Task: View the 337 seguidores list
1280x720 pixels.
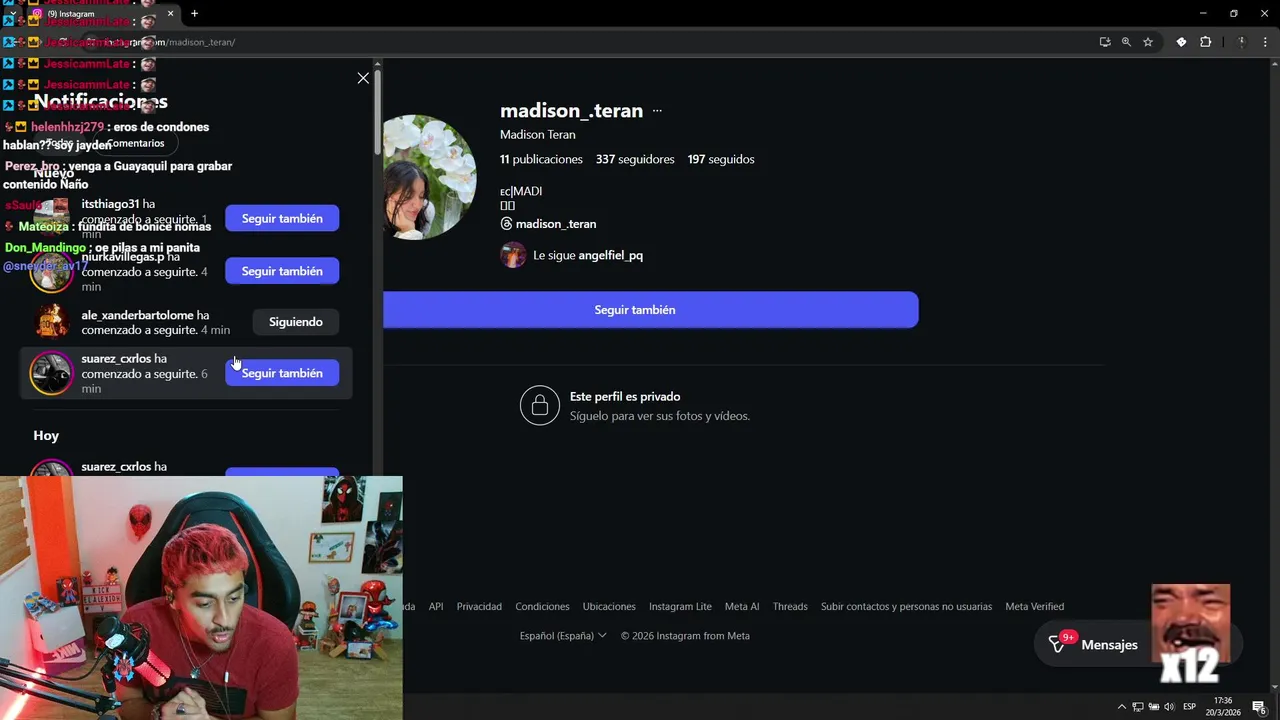Action: click(x=635, y=159)
